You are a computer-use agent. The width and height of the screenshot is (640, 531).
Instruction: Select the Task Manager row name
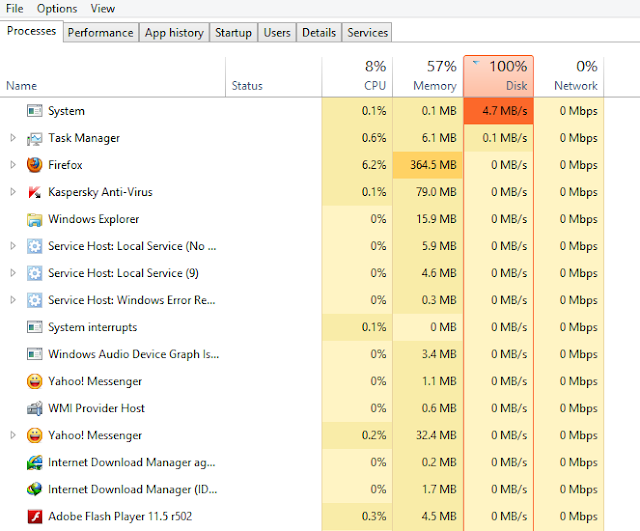(x=84, y=138)
